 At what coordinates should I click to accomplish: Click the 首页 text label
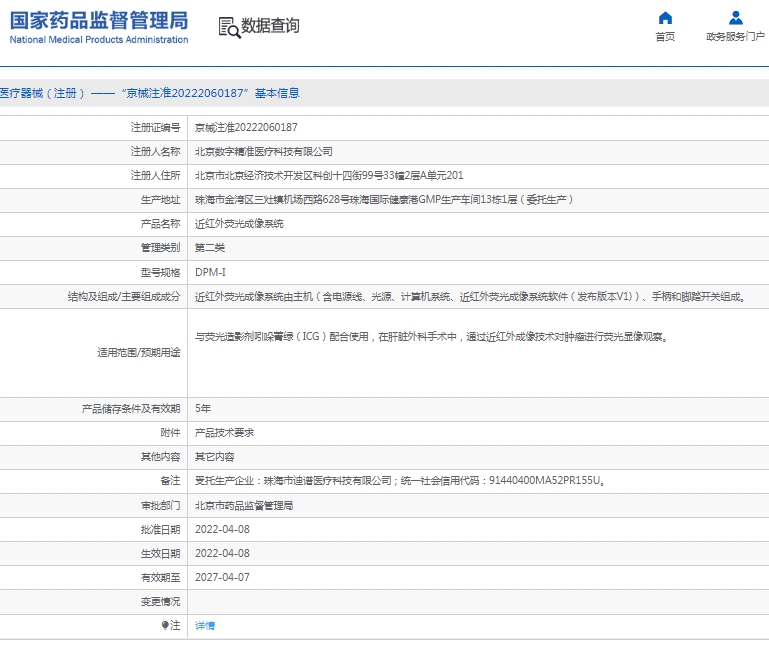click(x=665, y=36)
